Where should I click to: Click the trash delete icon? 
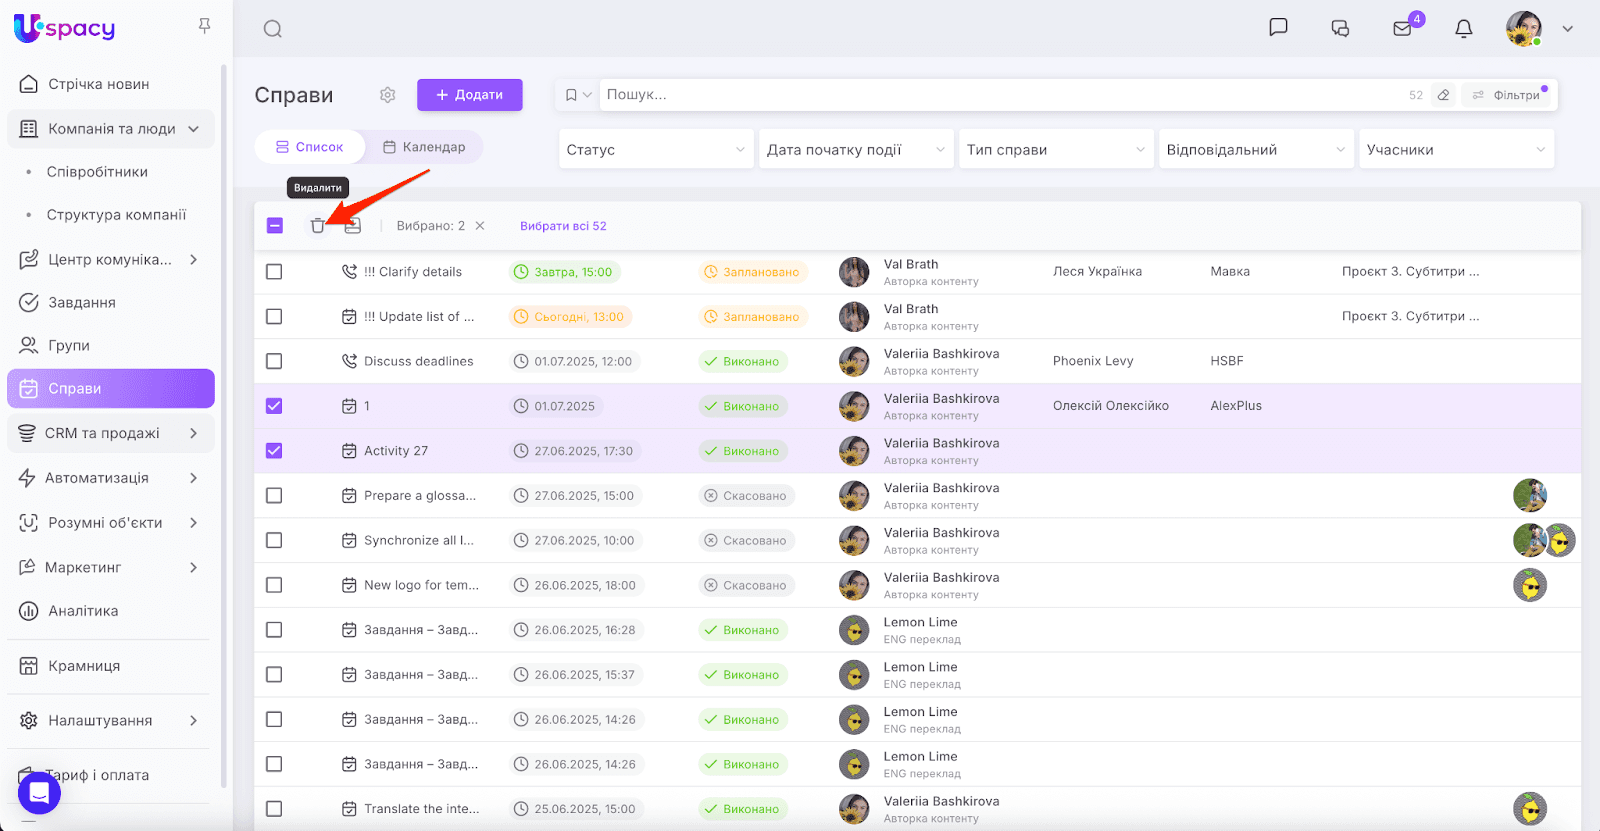[317, 226]
